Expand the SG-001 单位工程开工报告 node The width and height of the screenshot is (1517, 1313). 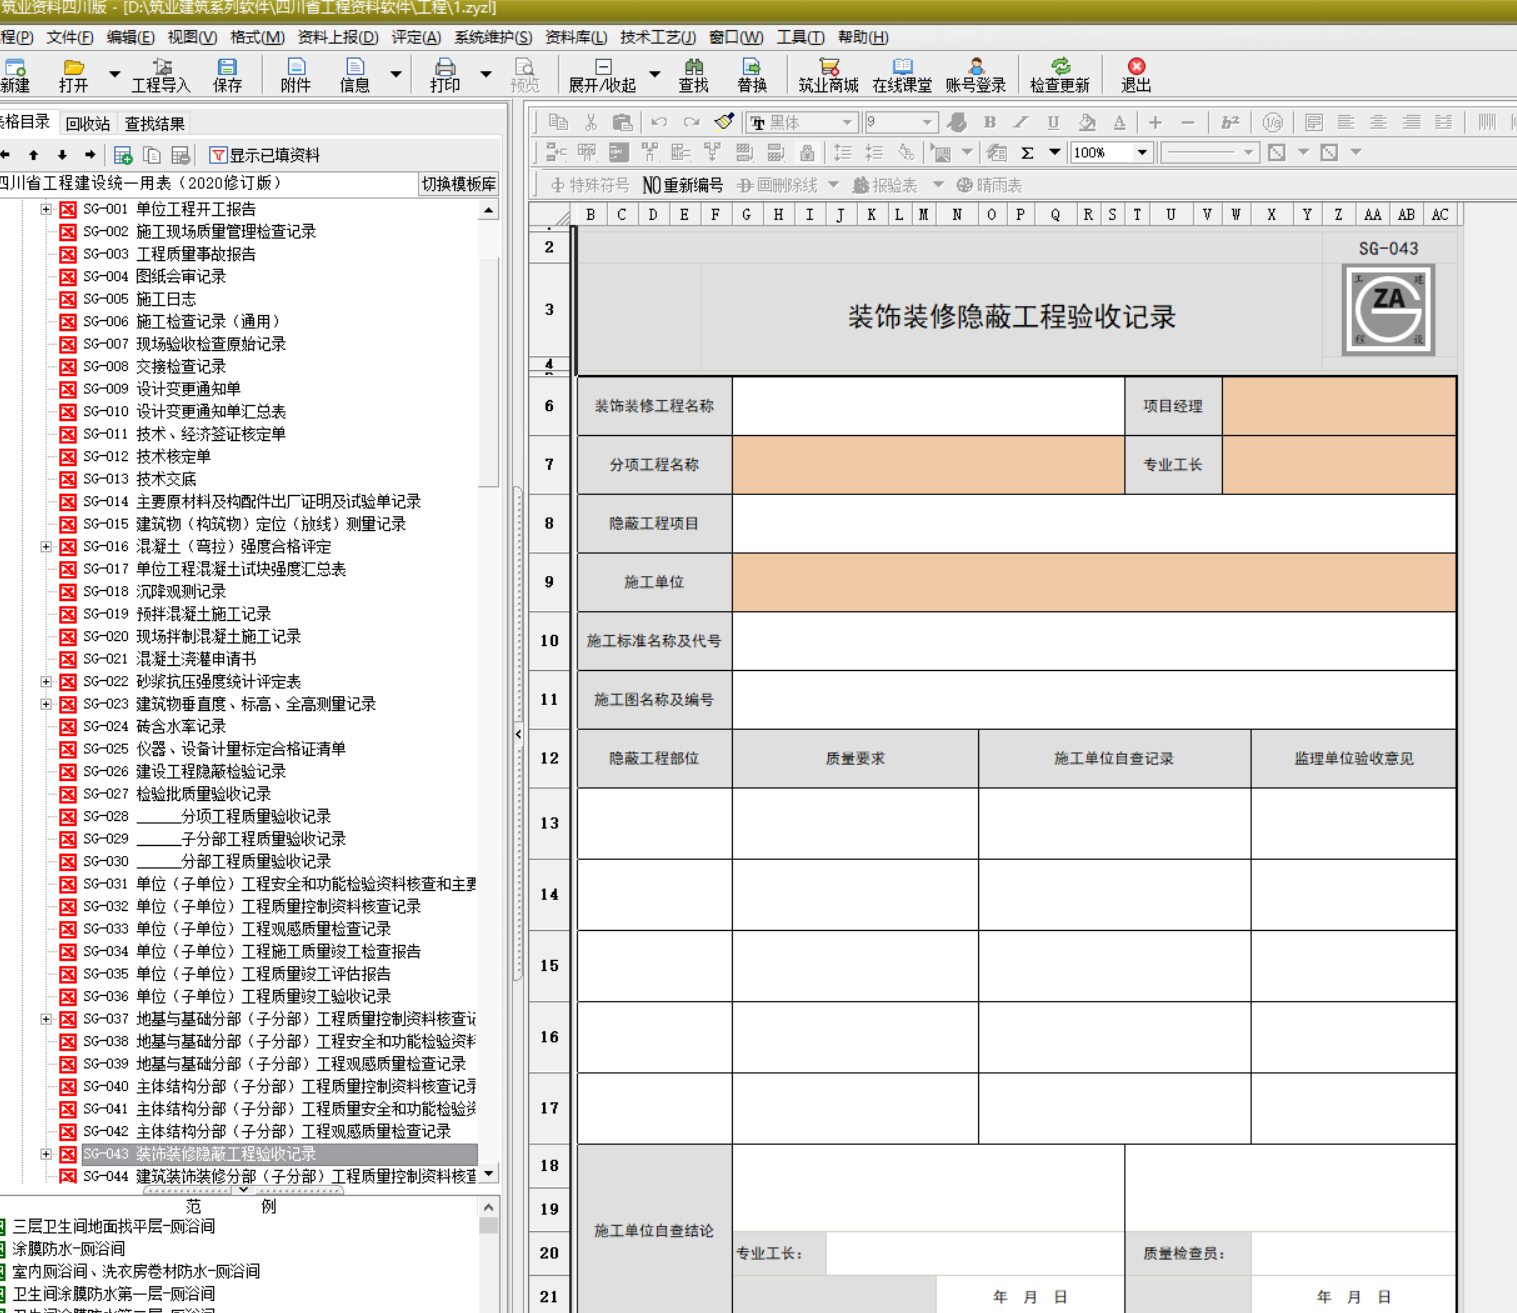(x=46, y=209)
